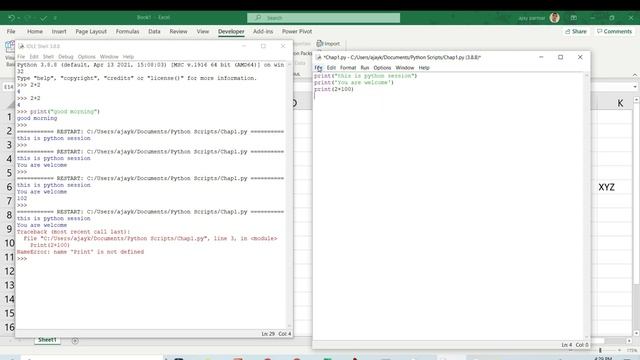Open Edit menu in Chap1.py editor

331,68
